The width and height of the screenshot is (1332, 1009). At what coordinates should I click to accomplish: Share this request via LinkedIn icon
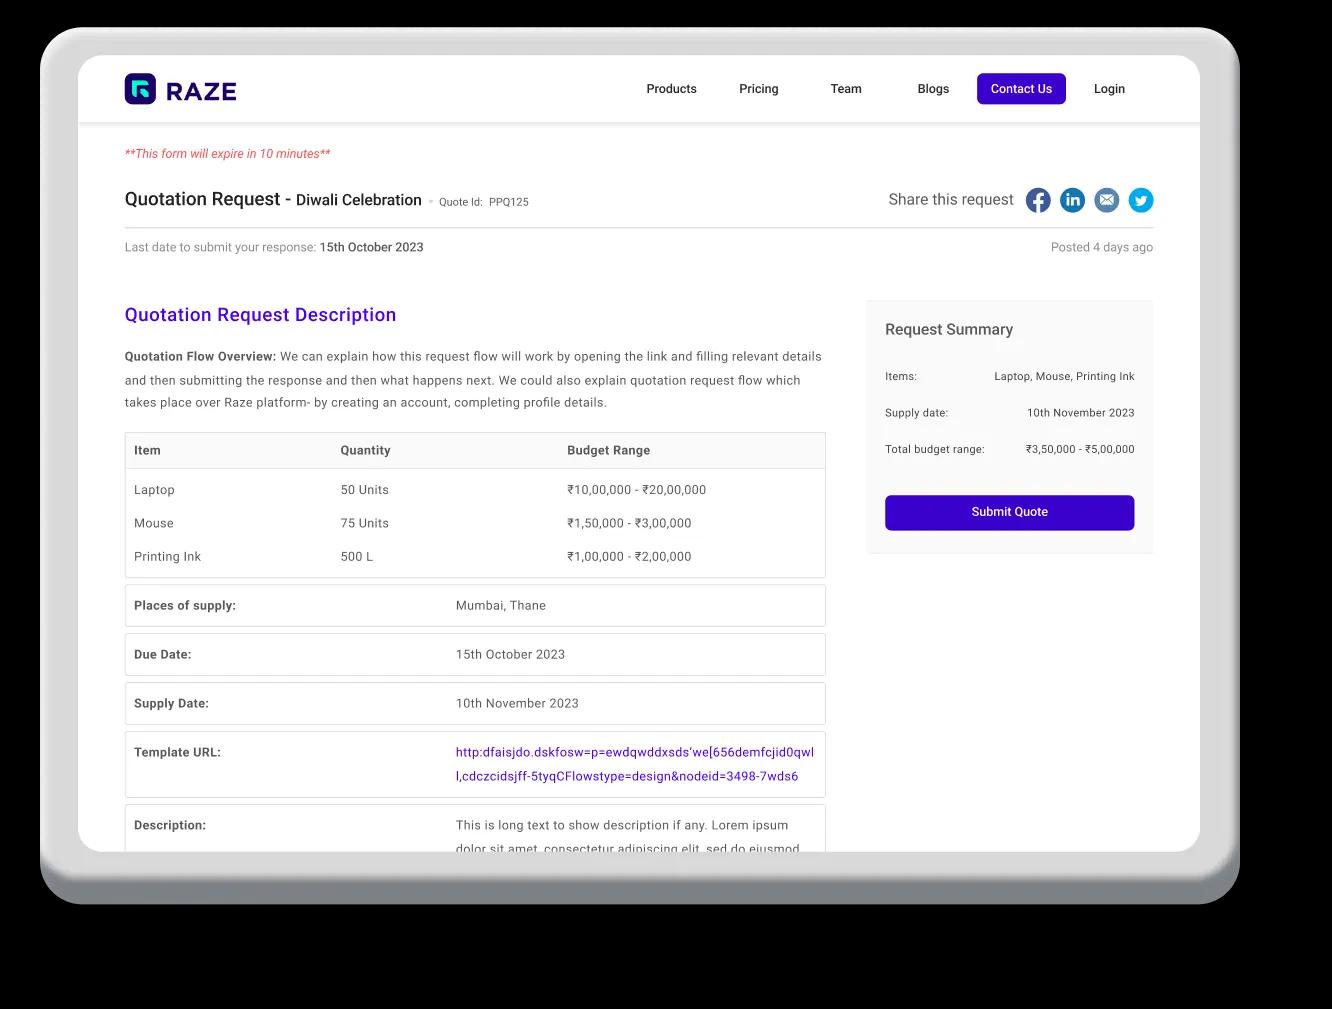1072,200
